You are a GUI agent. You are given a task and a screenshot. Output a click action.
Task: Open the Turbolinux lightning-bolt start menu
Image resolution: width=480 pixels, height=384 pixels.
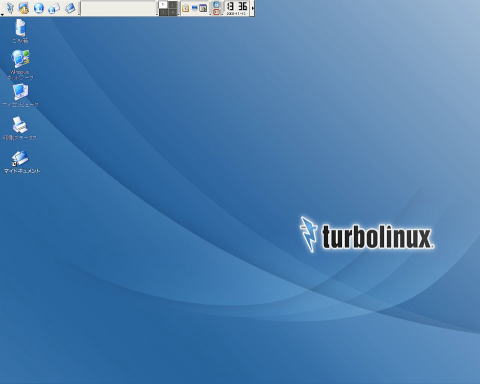[x=10, y=8]
